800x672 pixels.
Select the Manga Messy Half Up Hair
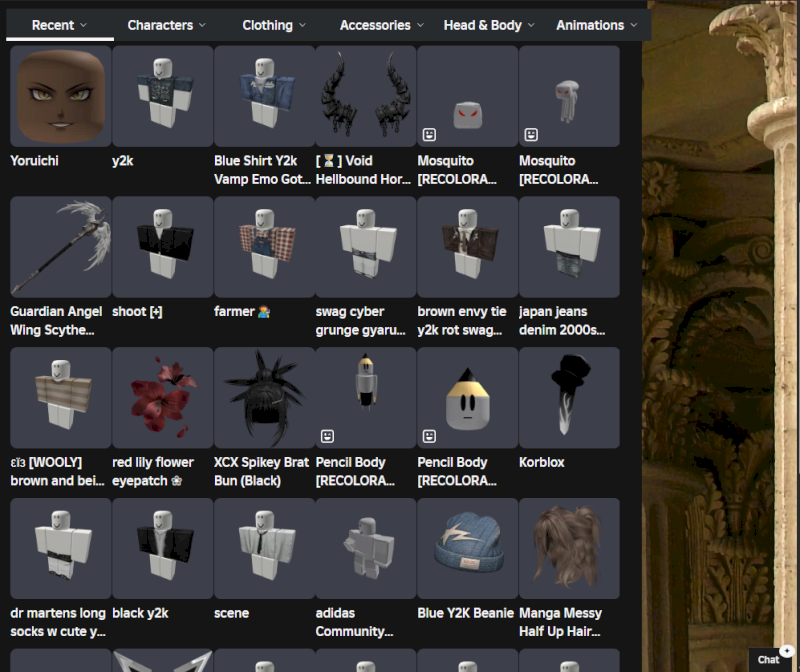pos(569,549)
